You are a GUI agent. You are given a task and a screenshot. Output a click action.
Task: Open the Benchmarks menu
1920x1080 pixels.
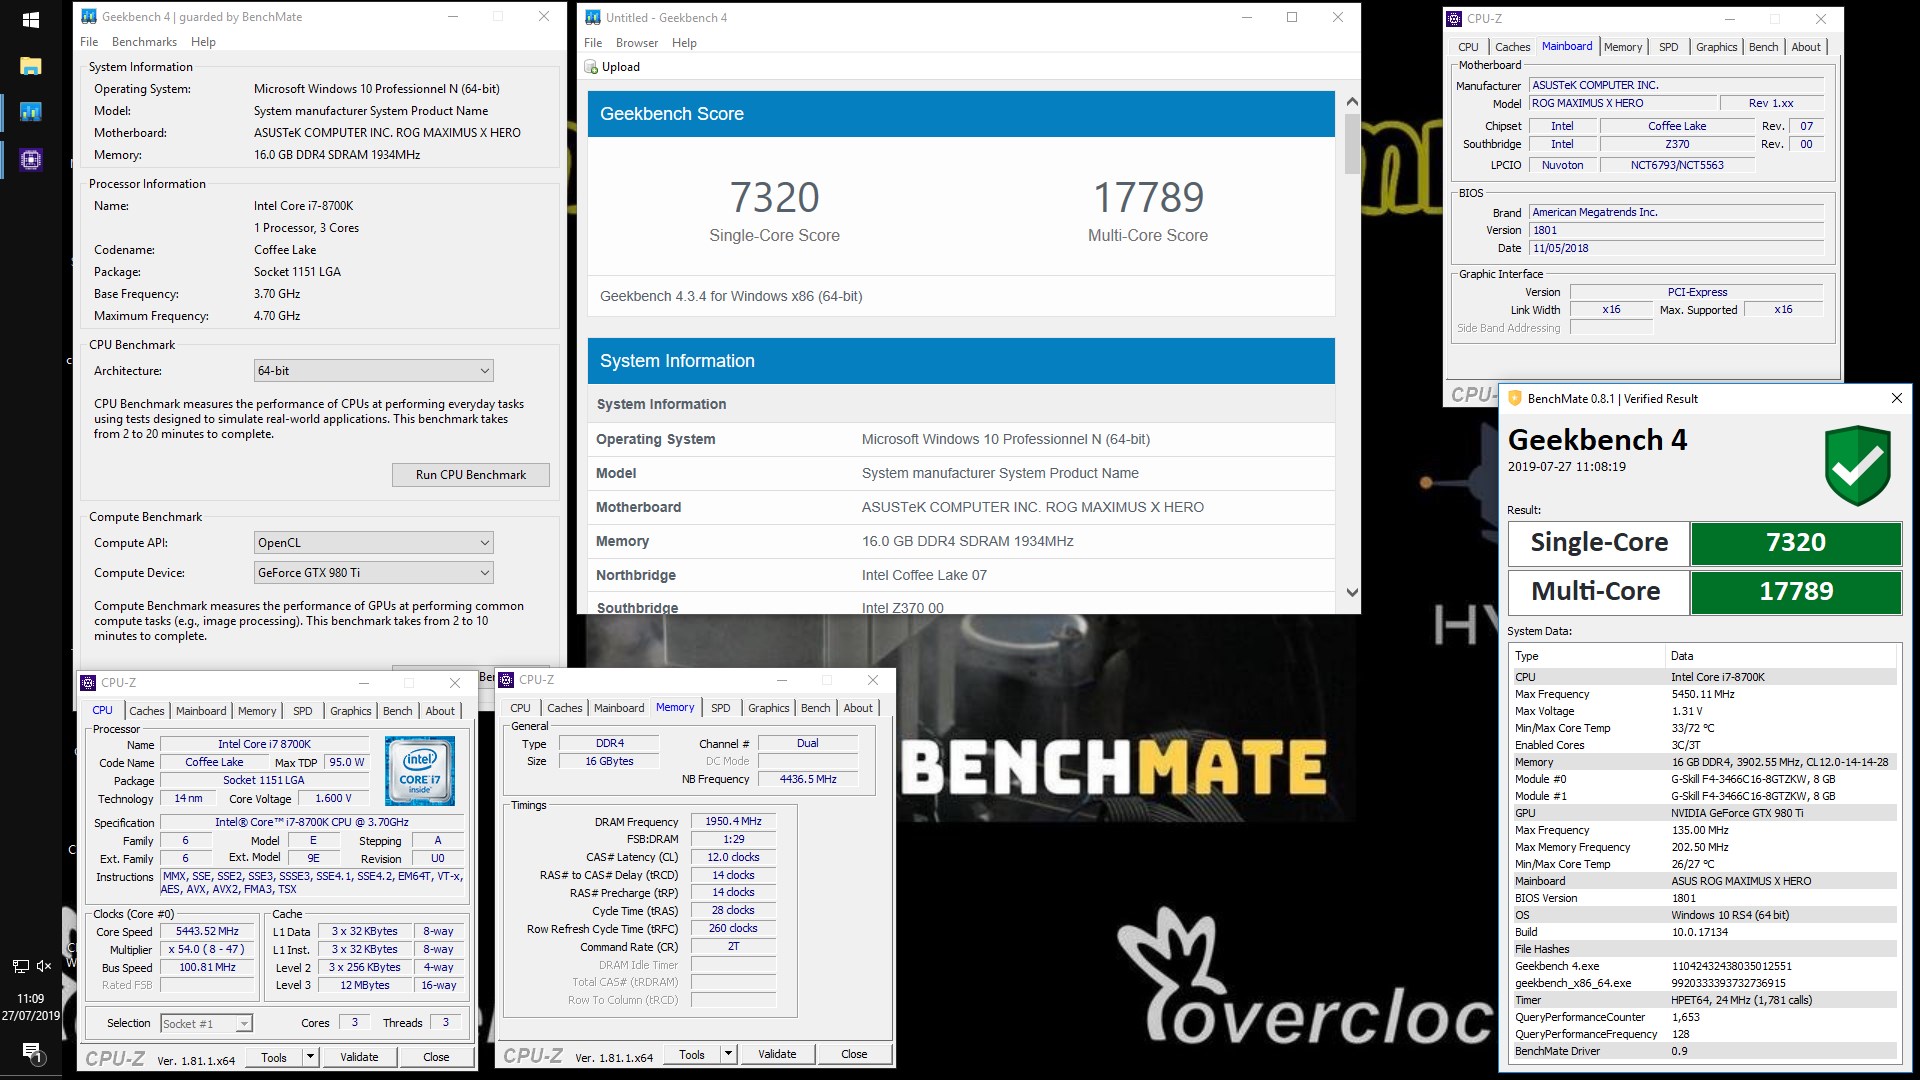[x=144, y=42]
